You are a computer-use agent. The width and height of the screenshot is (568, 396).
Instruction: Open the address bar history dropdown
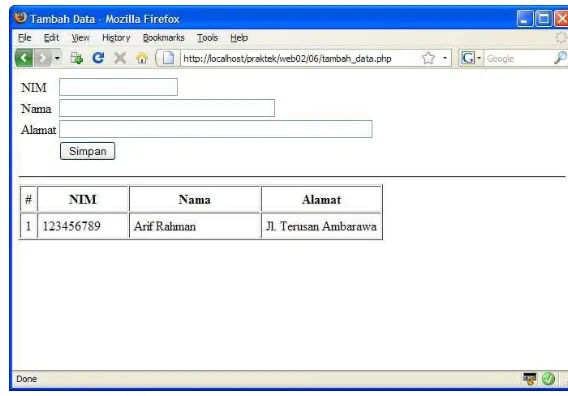point(445,58)
